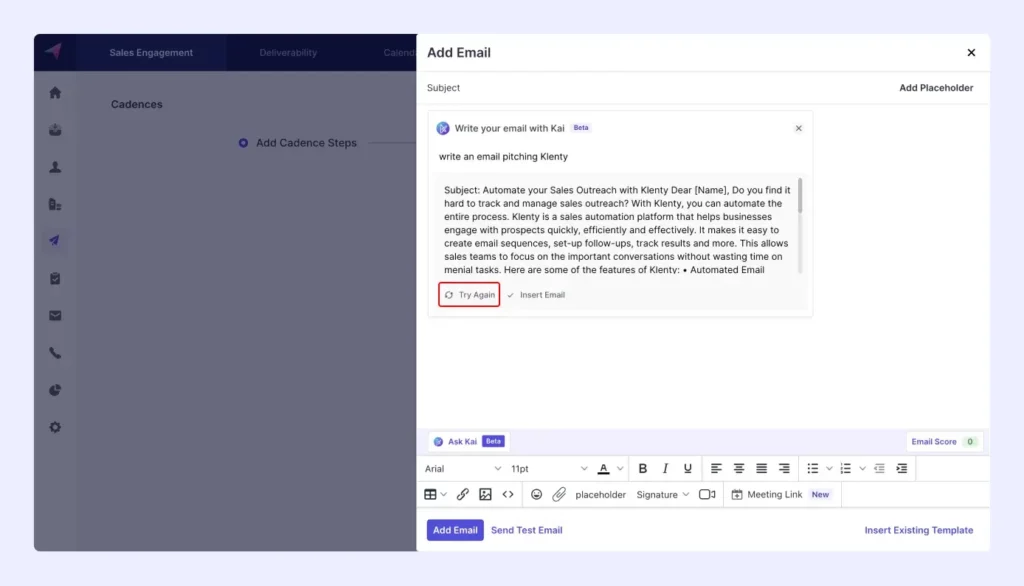Select the paper plane Sales Engagement icon
Viewport: 1024px width, 586px height.
(54, 240)
